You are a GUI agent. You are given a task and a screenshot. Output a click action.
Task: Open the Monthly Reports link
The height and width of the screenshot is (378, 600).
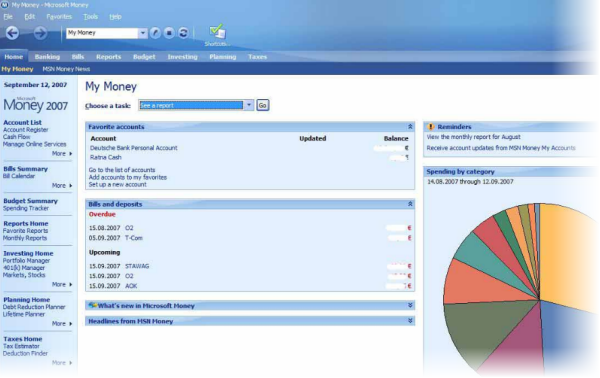tap(25, 238)
